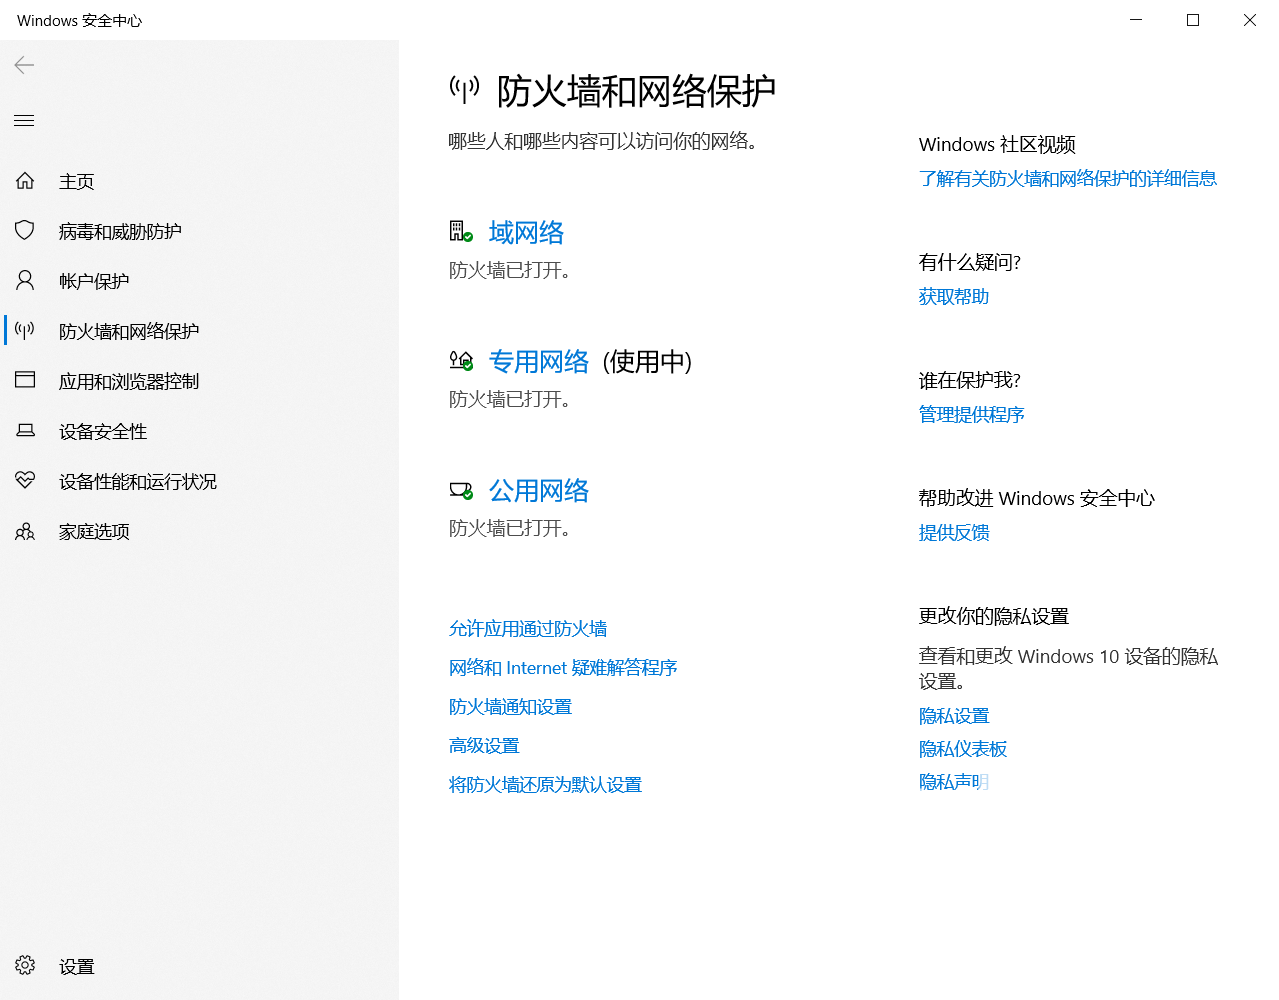1279x1000 pixels.
Task: Open the 域网络 firewall settings
Action: click(x=526, y=233)
